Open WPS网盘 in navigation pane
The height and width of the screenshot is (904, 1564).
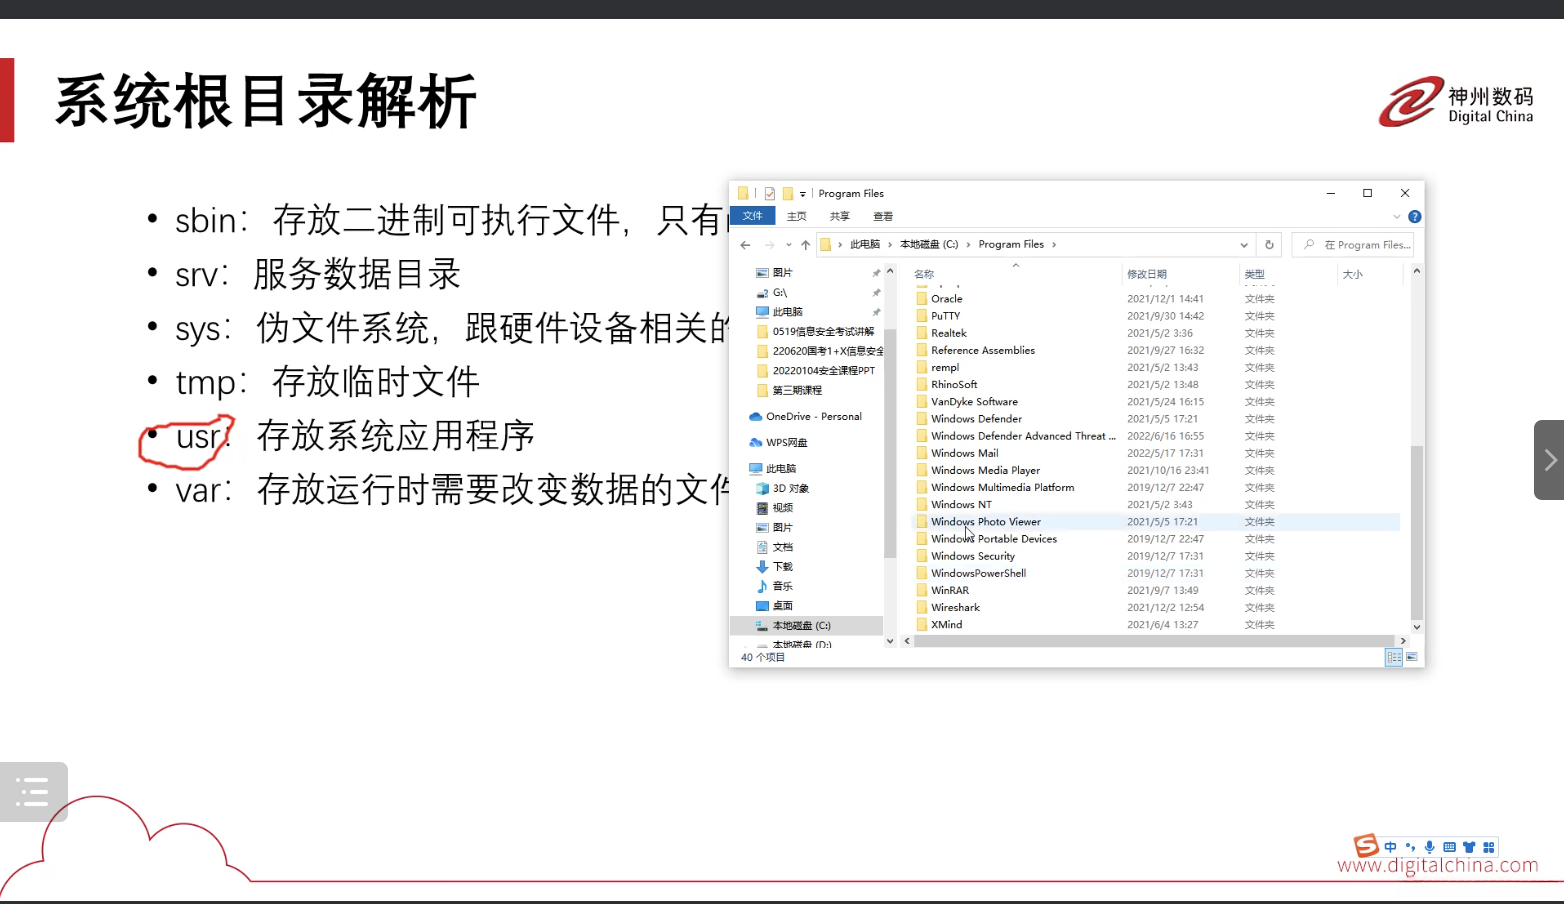pos(786,443)
